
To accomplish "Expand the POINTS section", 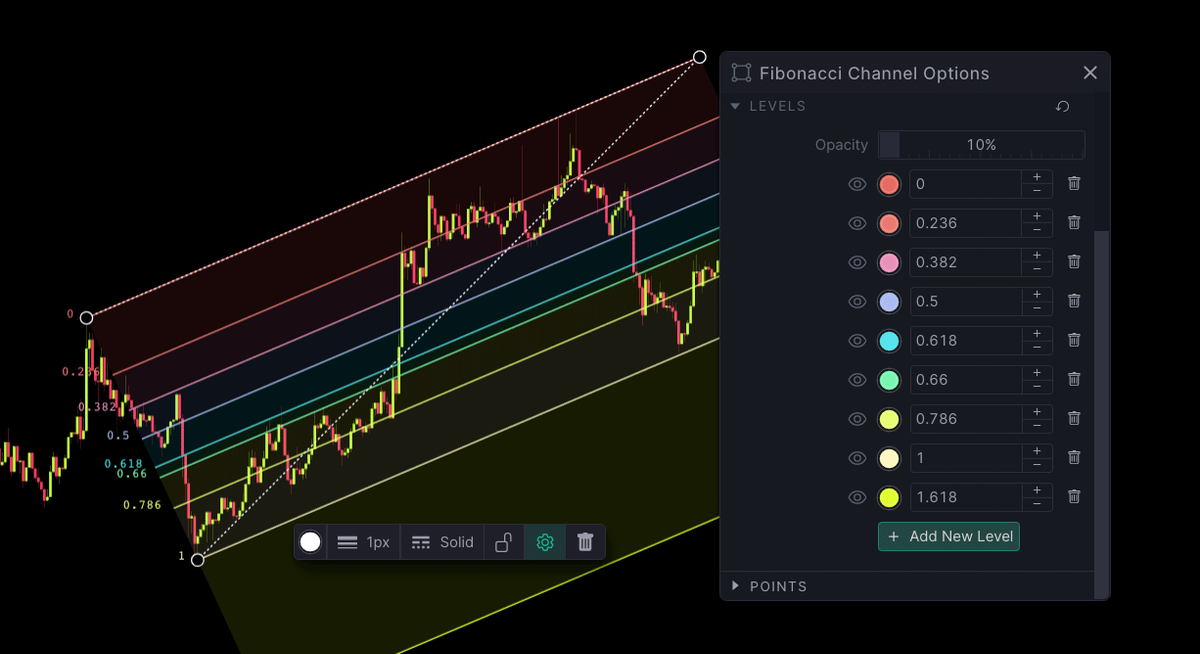I will (769, 586).
